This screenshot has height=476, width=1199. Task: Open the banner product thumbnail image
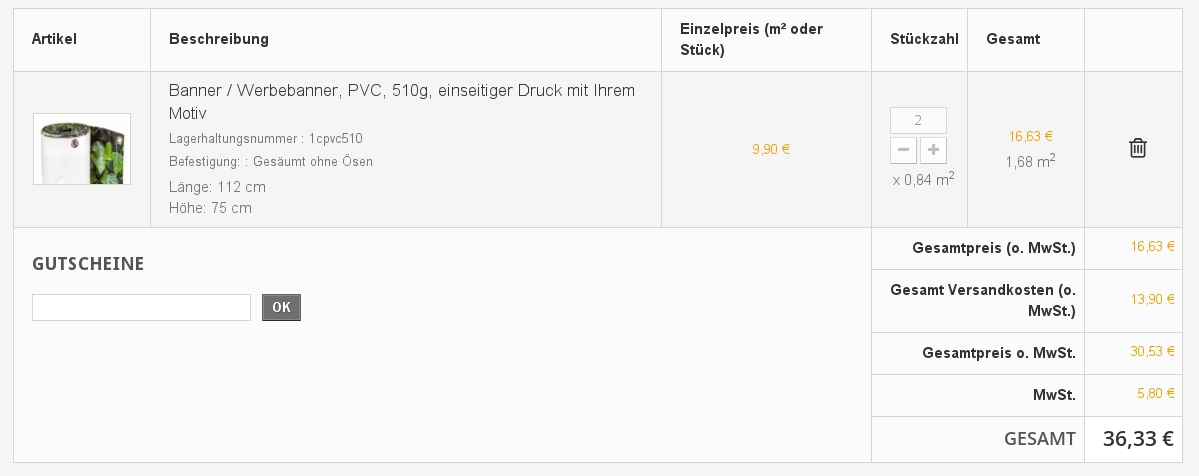coord(82,149)
